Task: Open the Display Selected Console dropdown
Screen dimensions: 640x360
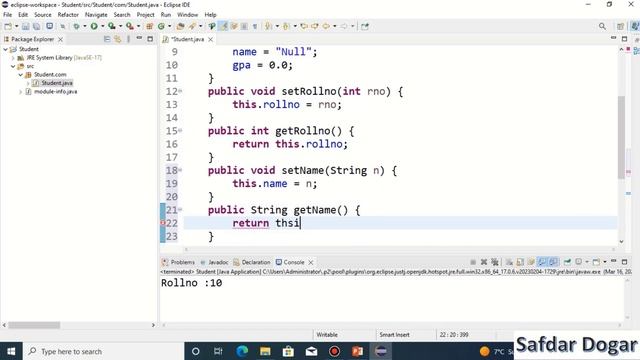Action: click(x=587, y=262)
